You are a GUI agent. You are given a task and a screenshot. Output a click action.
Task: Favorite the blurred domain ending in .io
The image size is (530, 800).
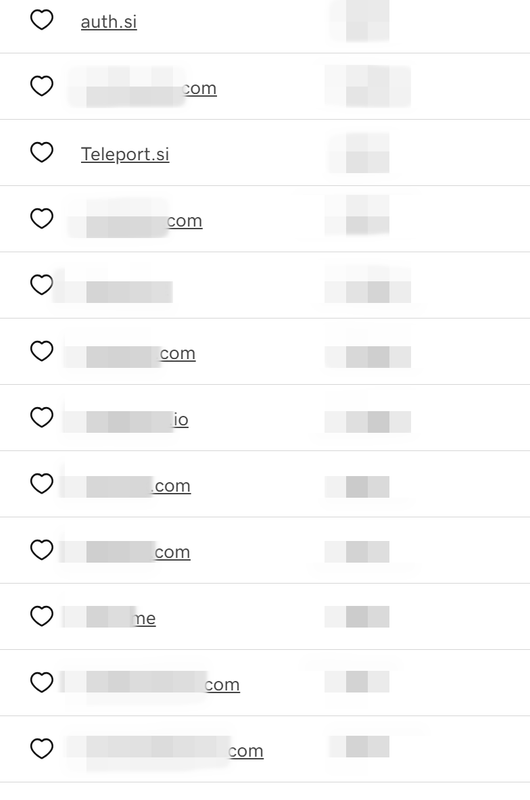coord(42,417)
